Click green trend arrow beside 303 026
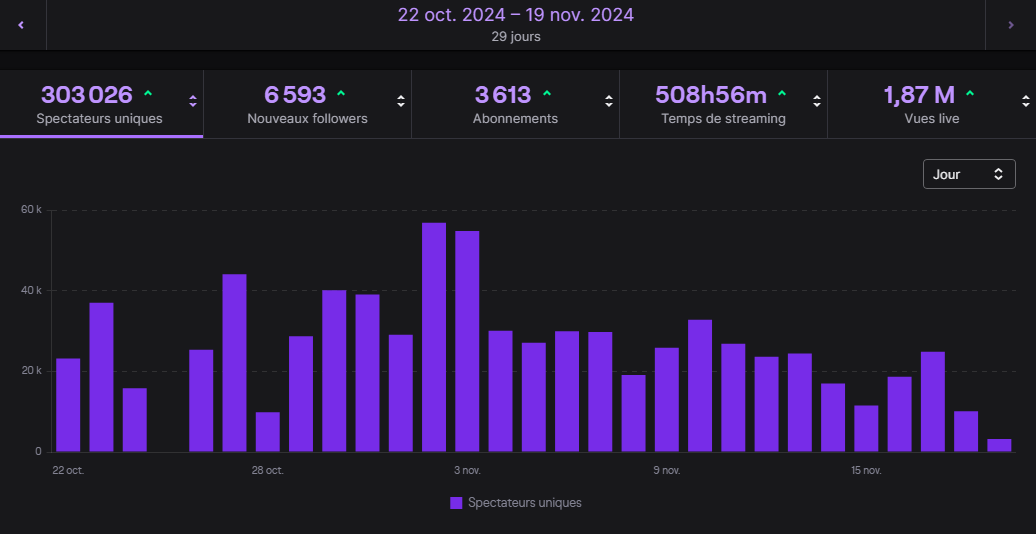Image resolution: width=1036 pixels, height=534 pixels. click(148, 94)
